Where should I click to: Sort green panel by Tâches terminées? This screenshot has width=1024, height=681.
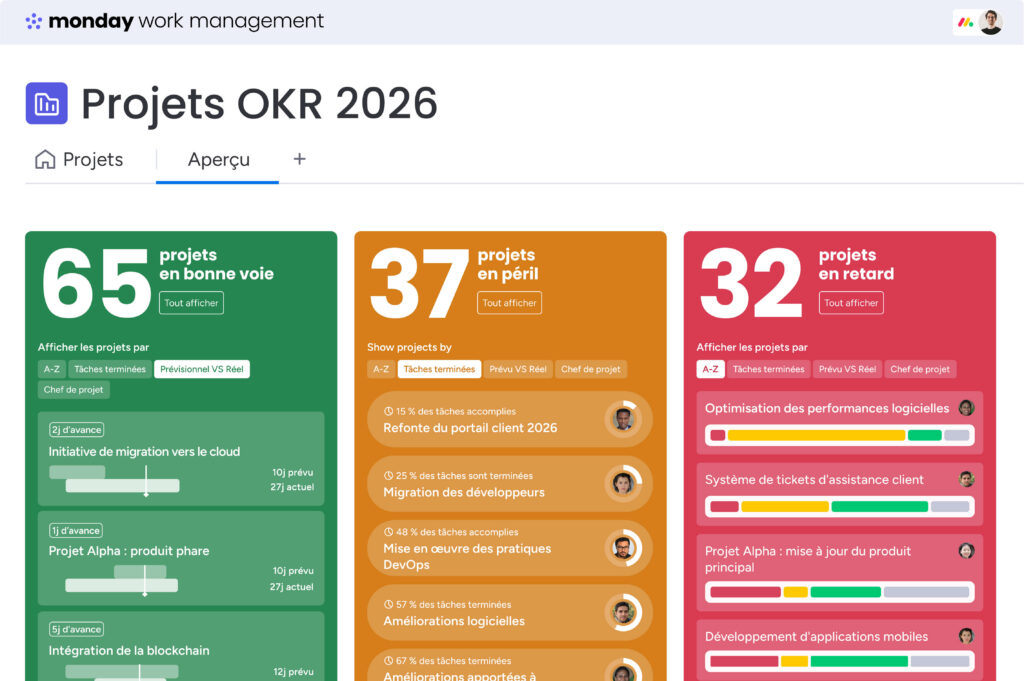110,369
